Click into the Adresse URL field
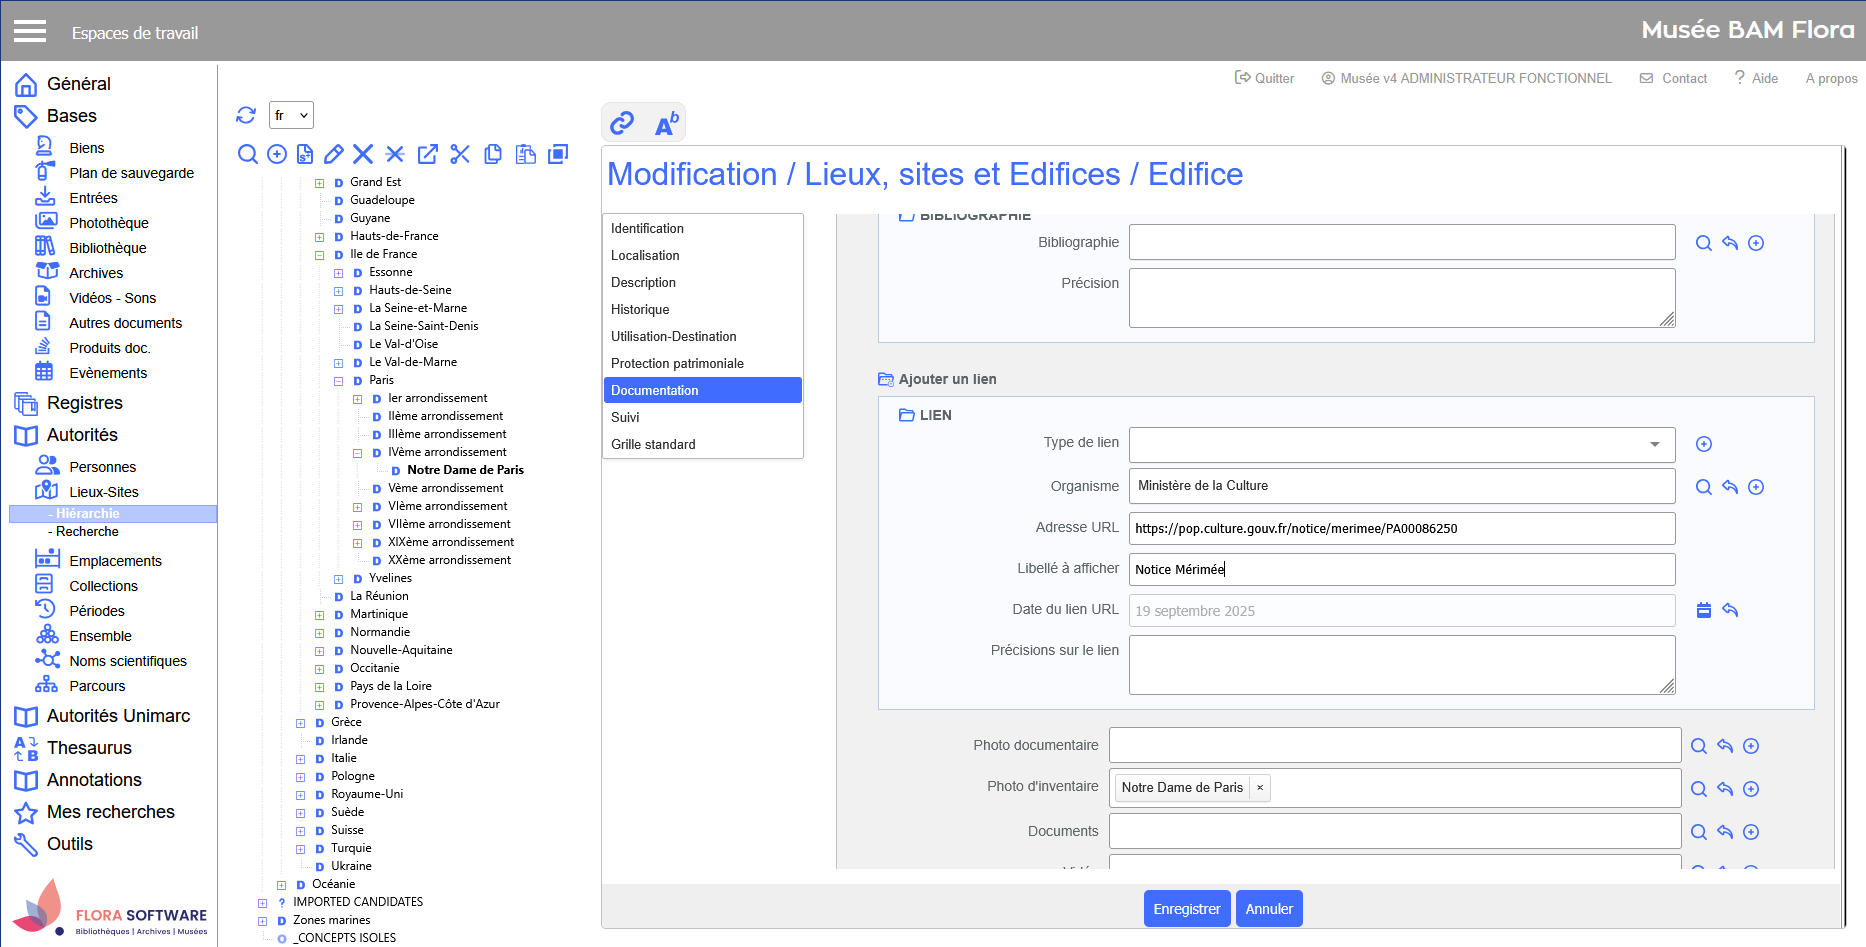1866x947 pixels. click(x=1401, y=529)
